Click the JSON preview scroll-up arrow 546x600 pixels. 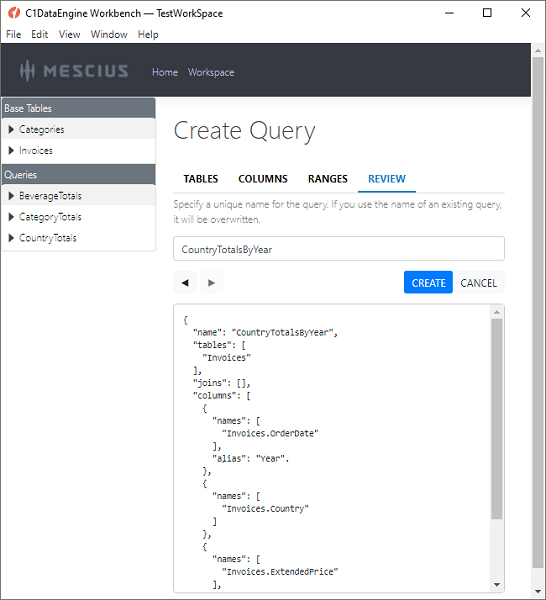[497, 312]
